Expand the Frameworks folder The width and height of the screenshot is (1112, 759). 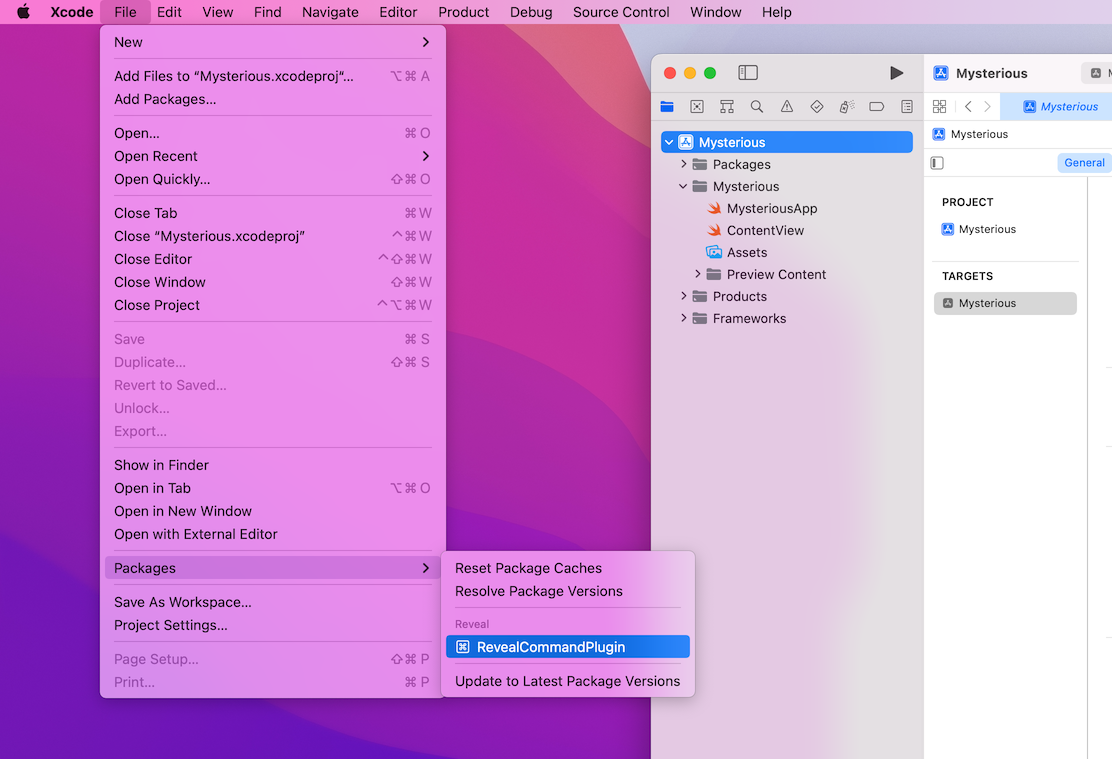[684, 318]
